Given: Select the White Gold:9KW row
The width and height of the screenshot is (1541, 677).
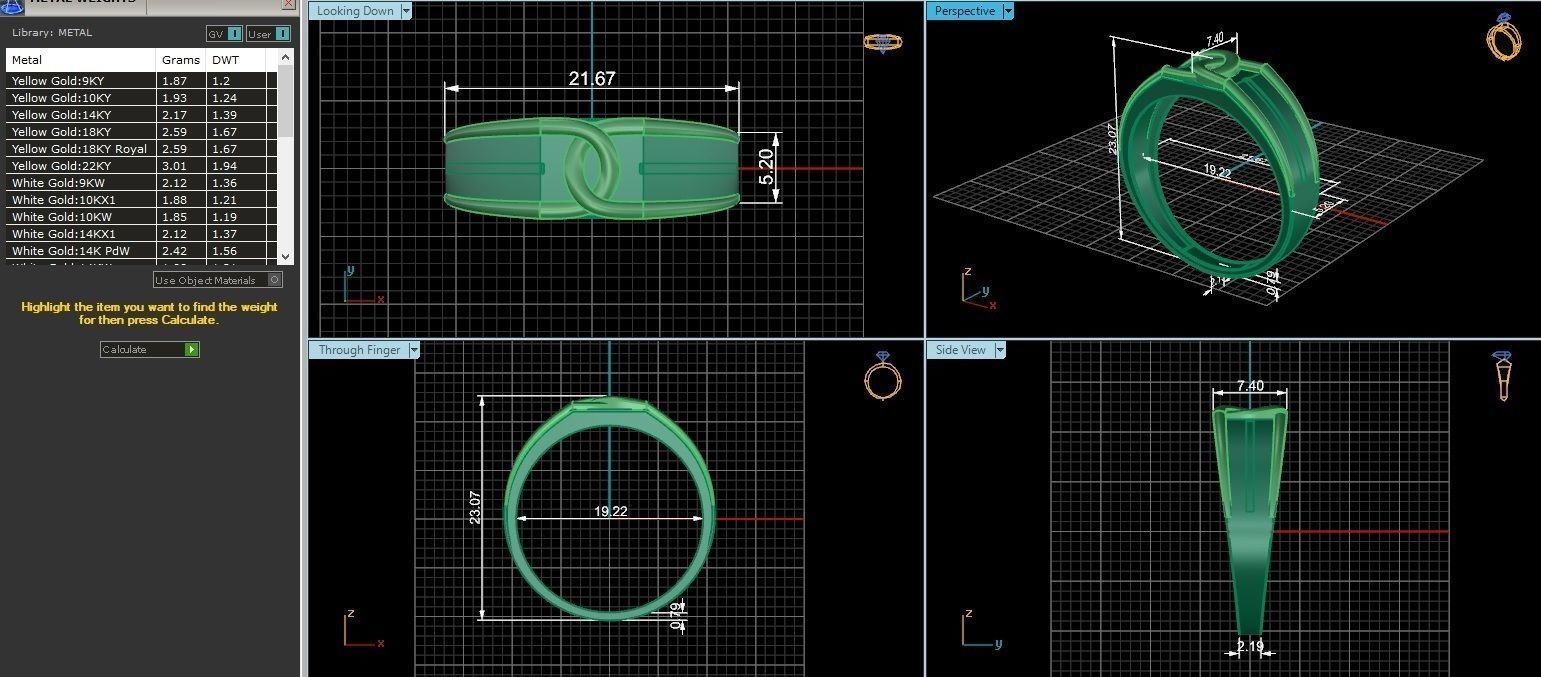Looking at the screenshot, I should tap(142, 183).
